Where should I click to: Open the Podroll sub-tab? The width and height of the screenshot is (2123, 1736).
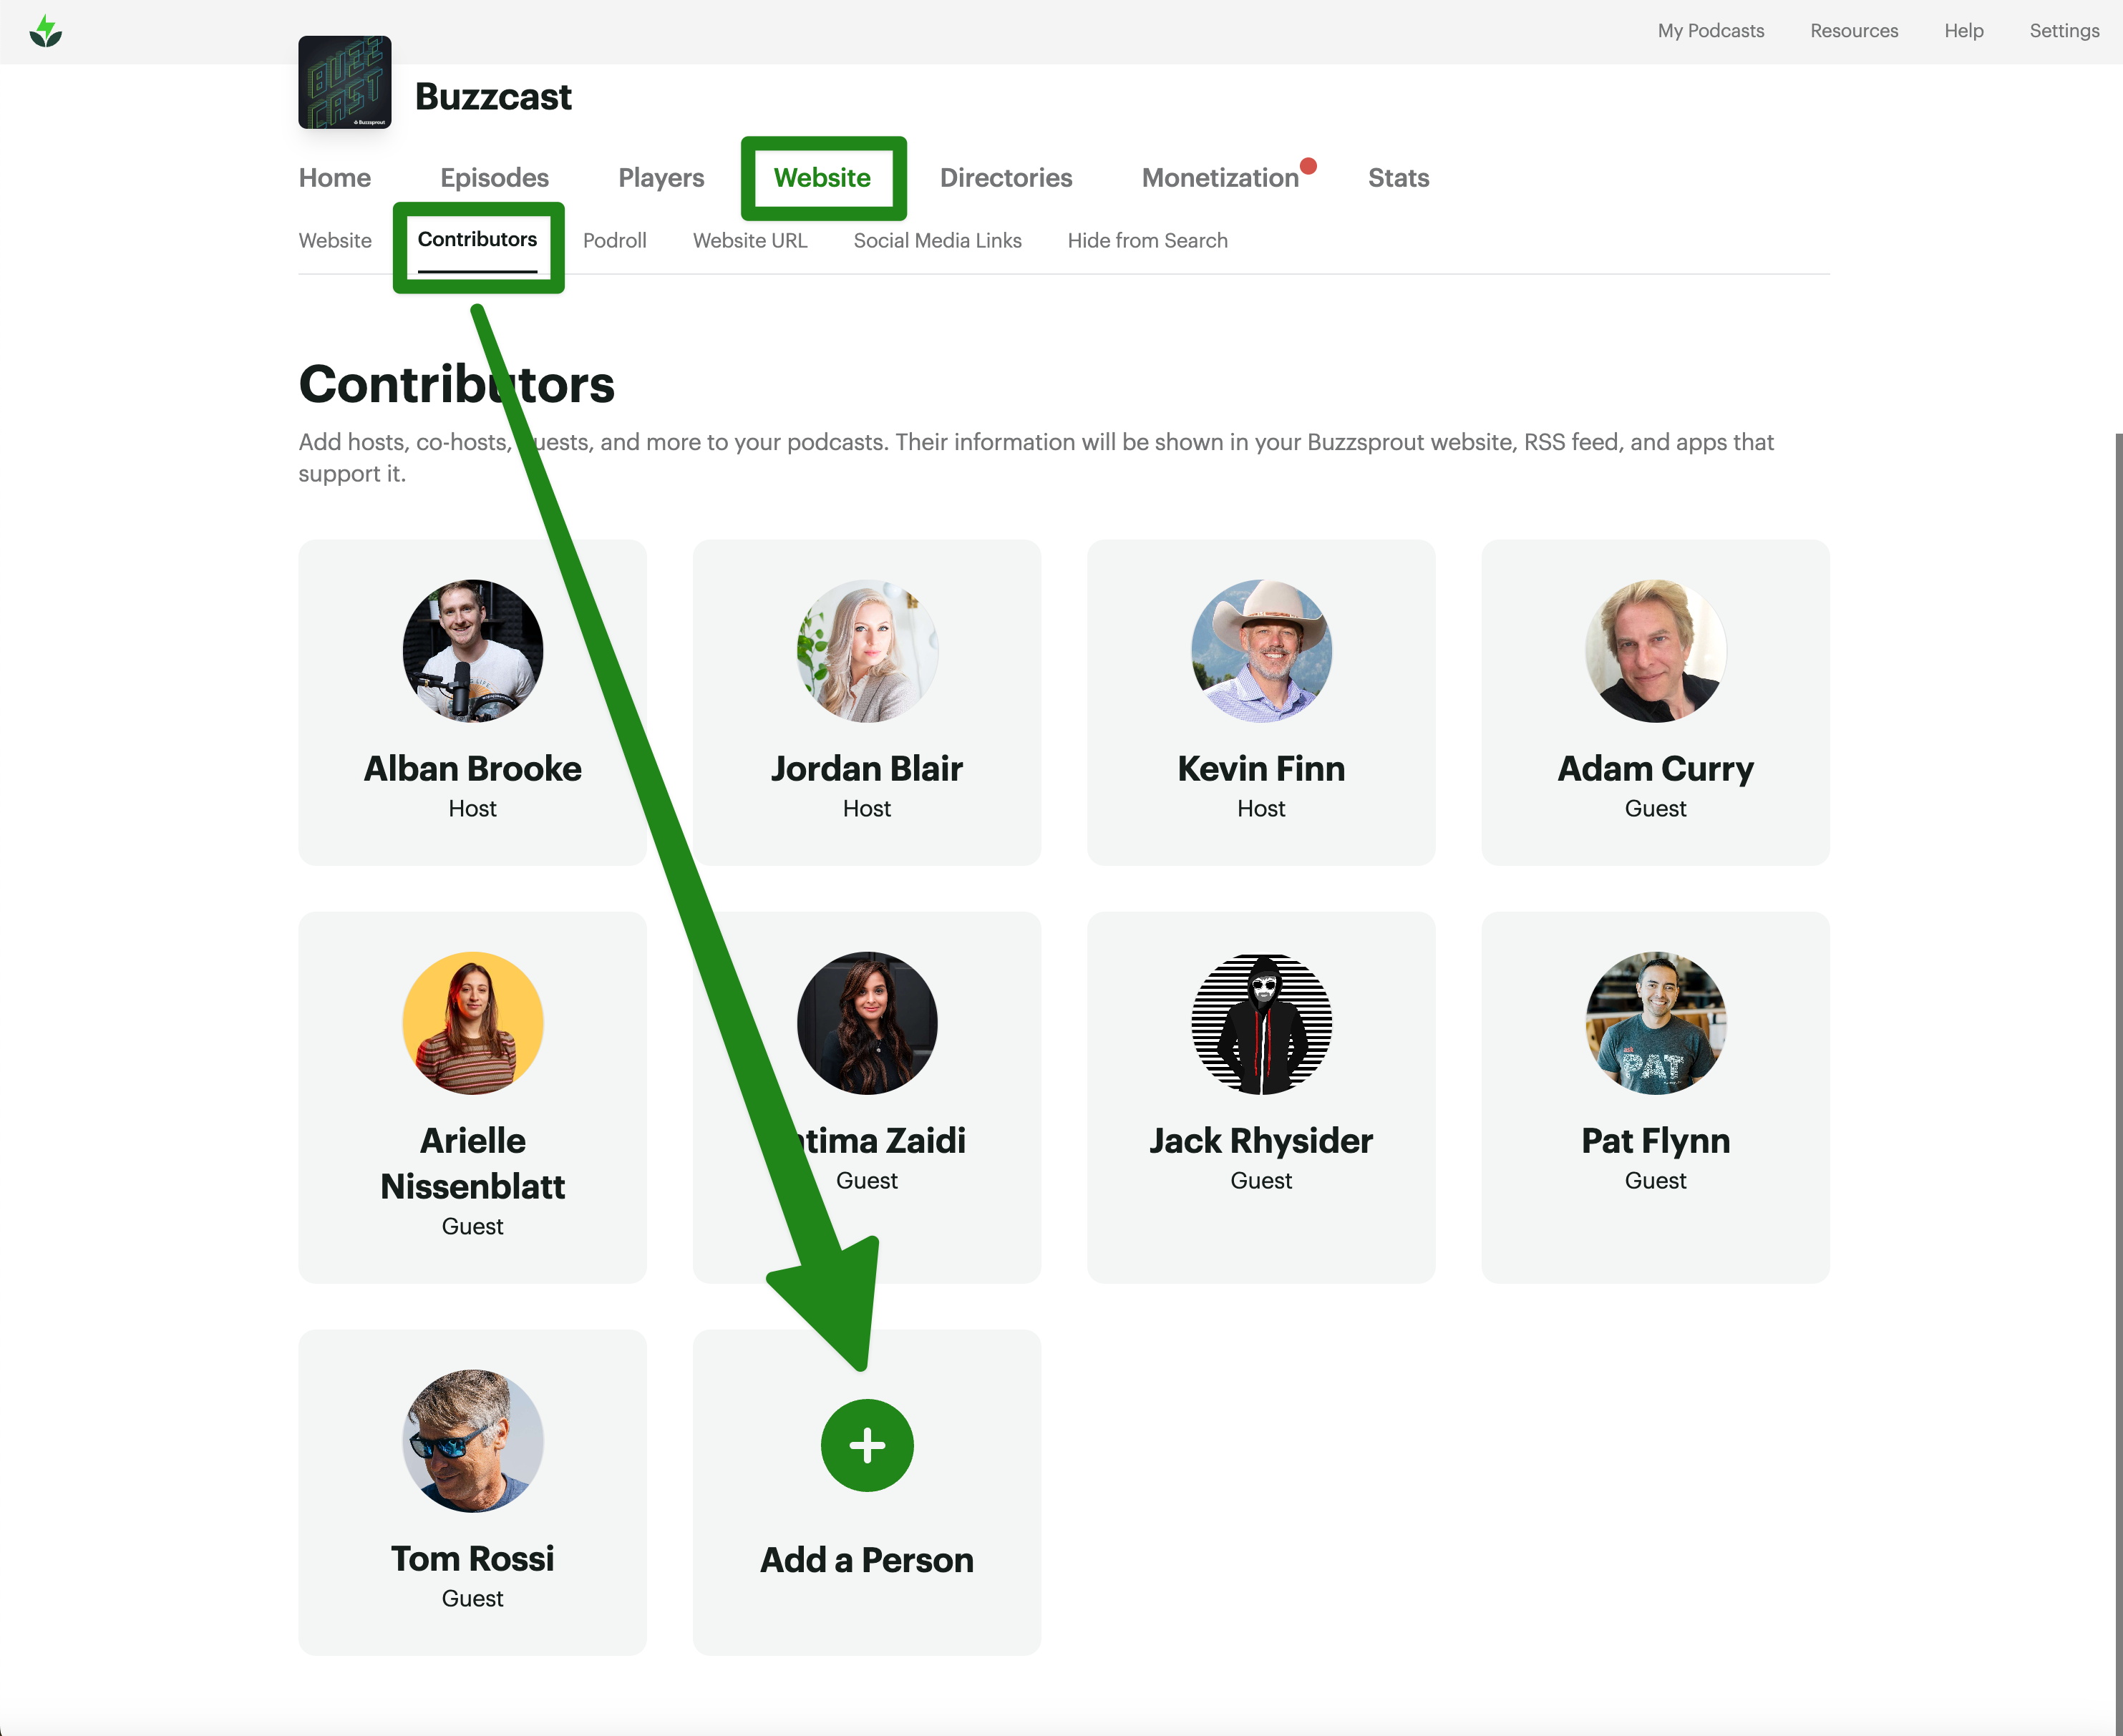click(x=614, y=241)
